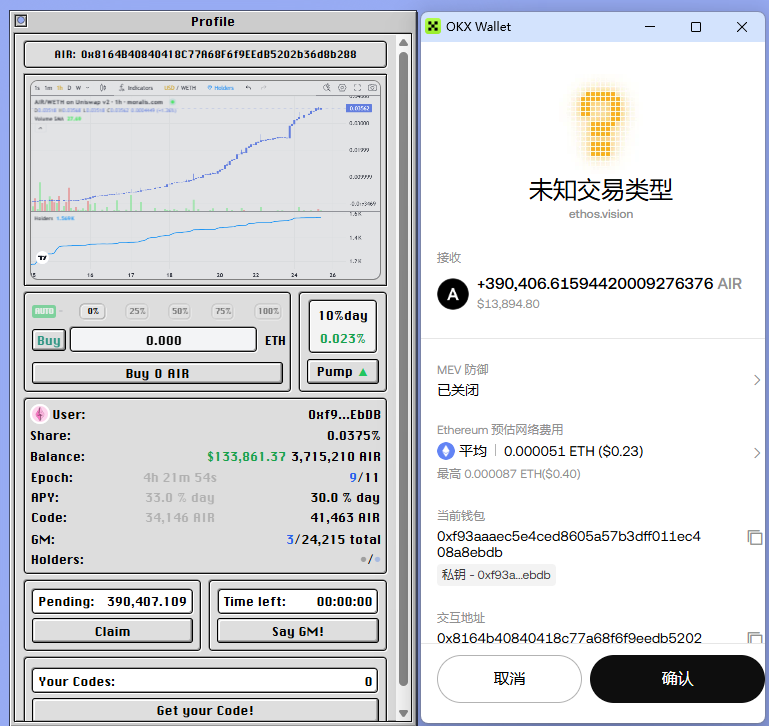Image resolution: width=769 pixels, height=726 pixels.
Task: Copy interaction contract address
Action: point(754,637)
